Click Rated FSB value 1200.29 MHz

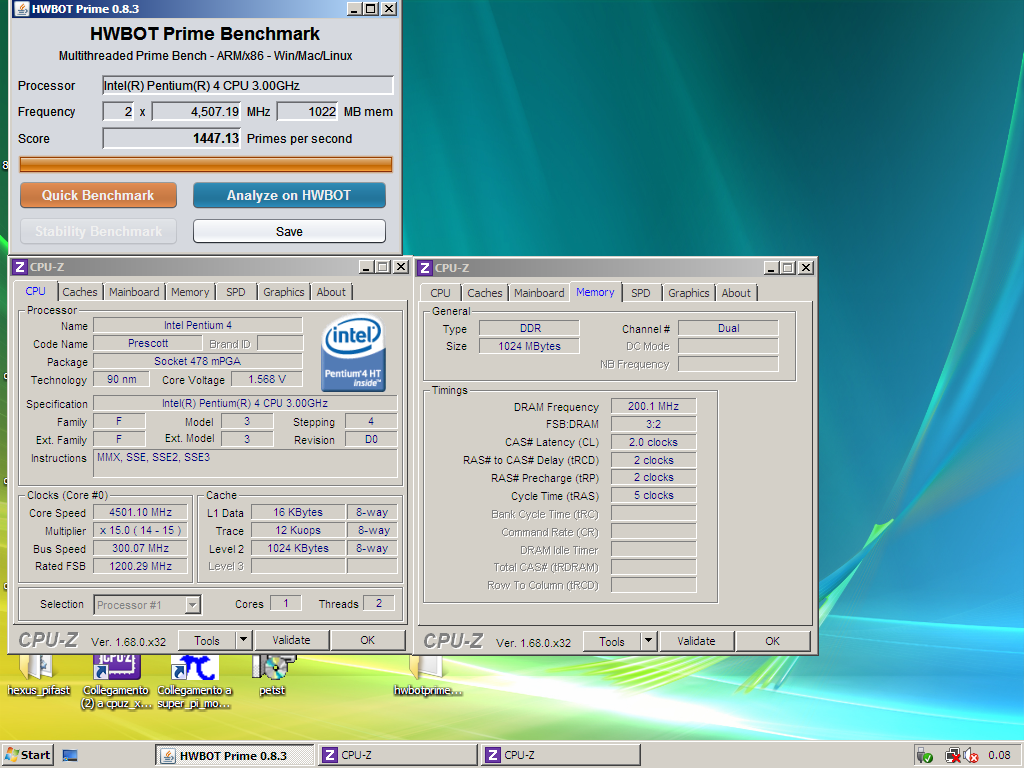140,566
